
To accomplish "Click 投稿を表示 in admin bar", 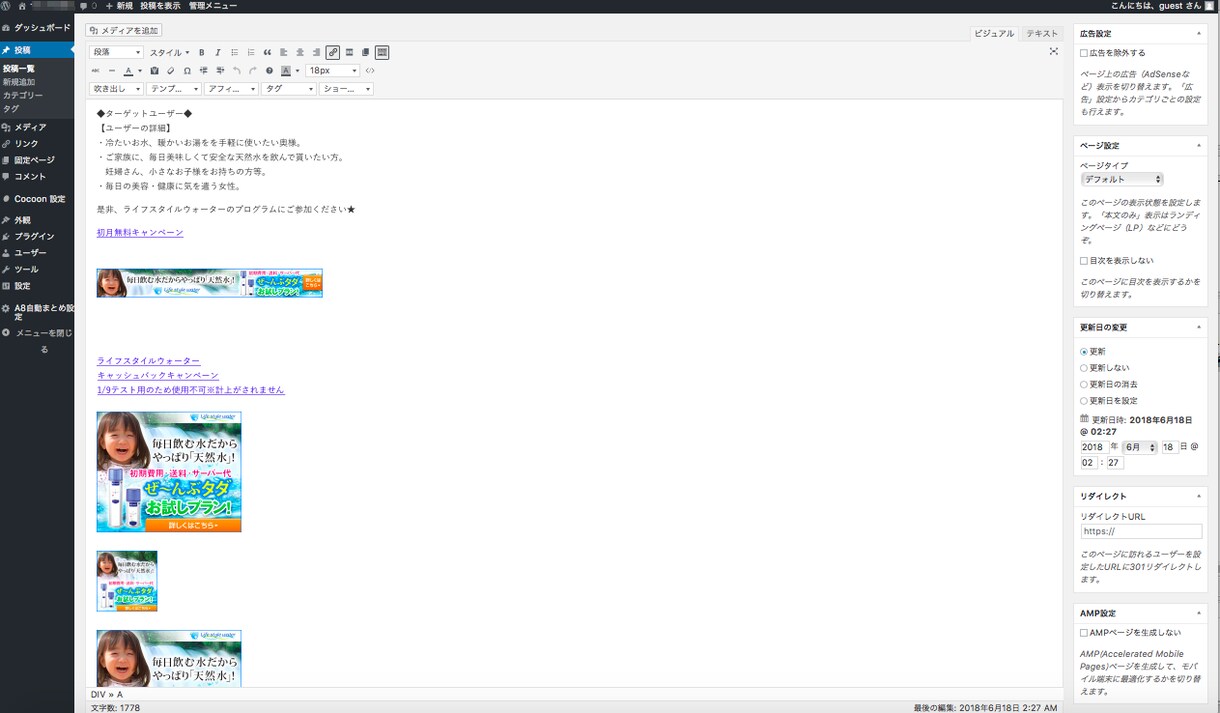I will (x=160, y=6).
